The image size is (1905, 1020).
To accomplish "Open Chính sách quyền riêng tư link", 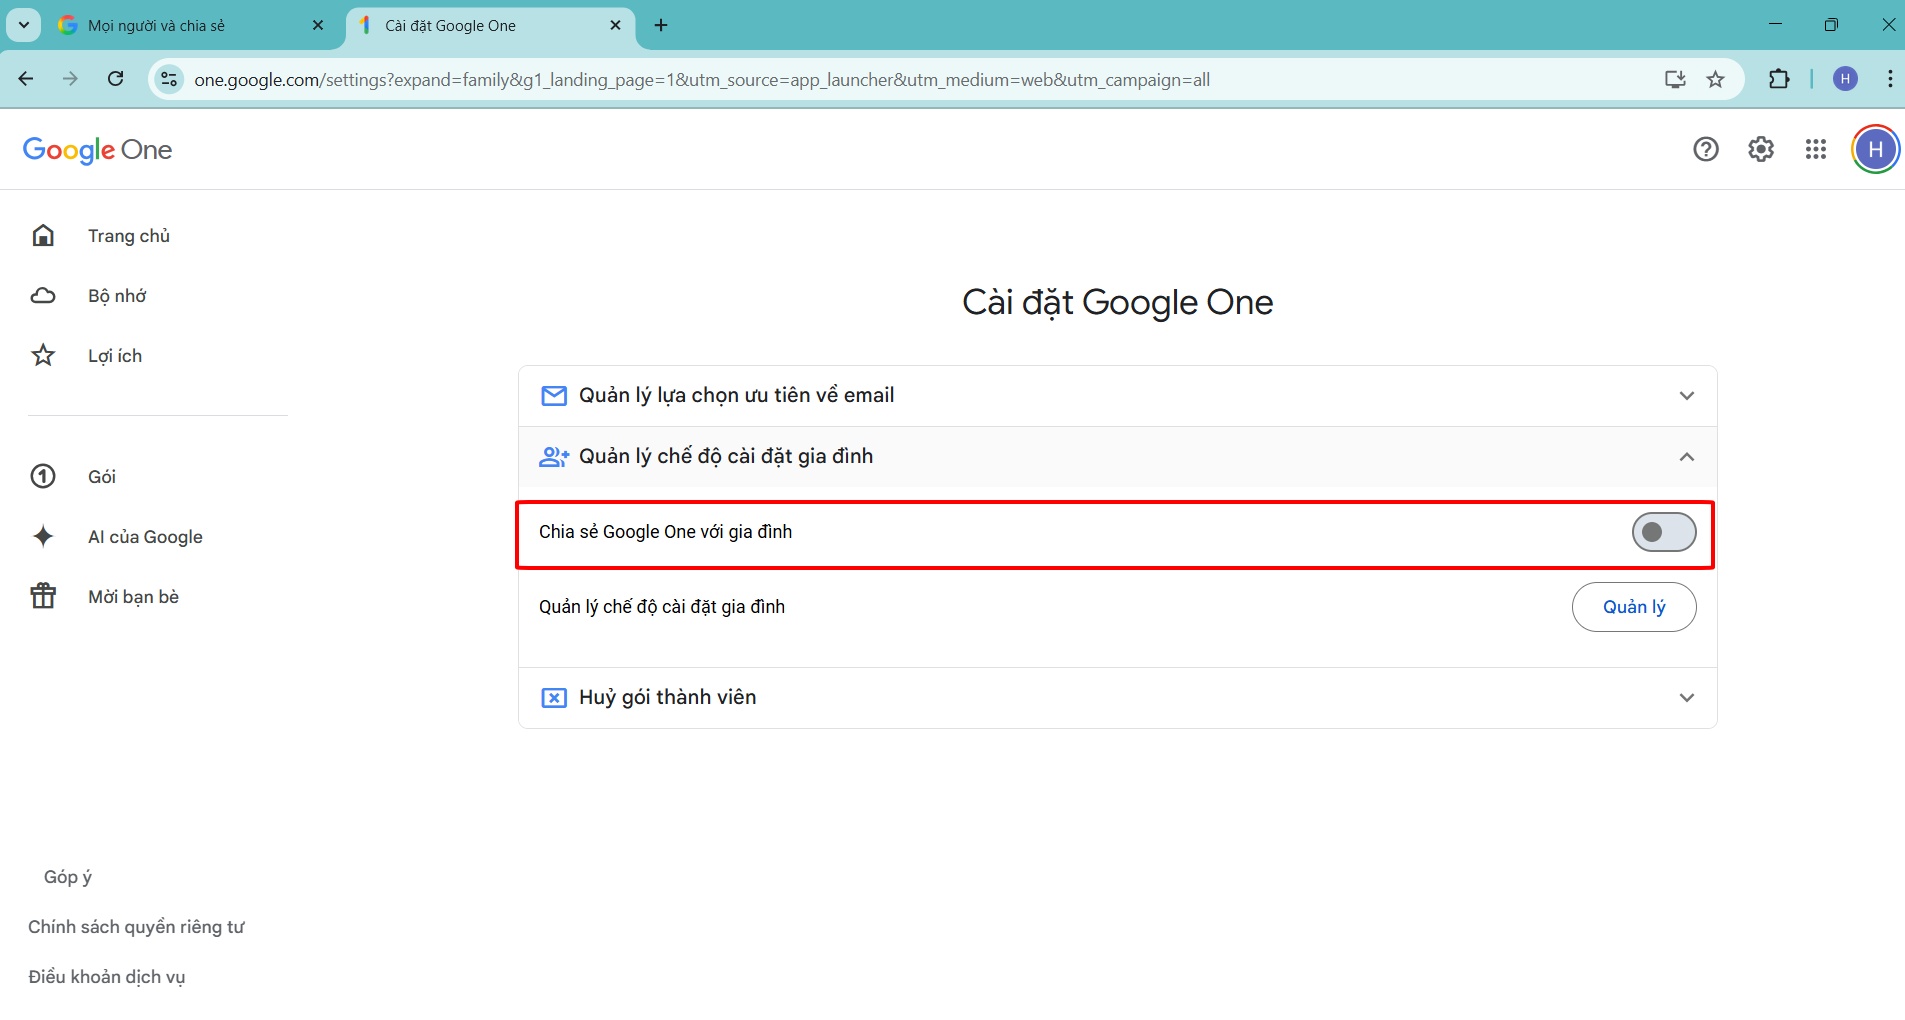I will (x=136, y=927).
